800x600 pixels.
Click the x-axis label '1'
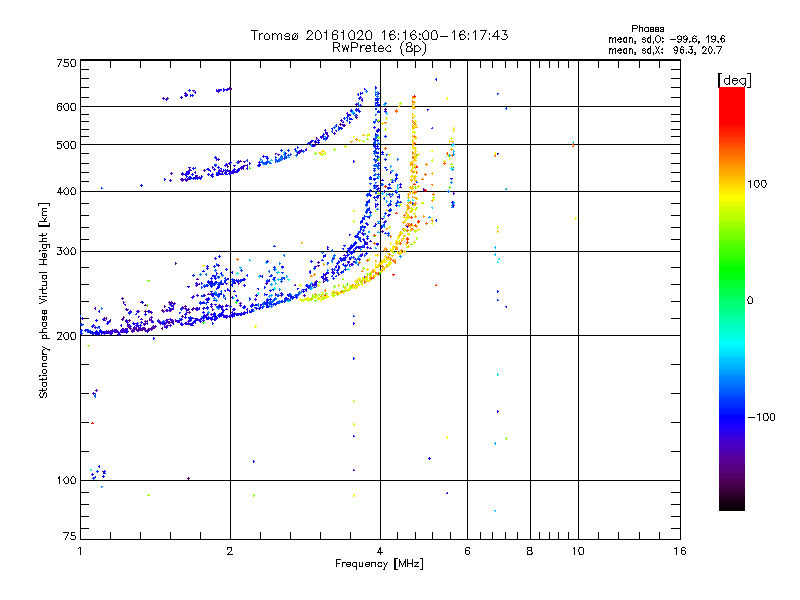(x=80, y=551)
